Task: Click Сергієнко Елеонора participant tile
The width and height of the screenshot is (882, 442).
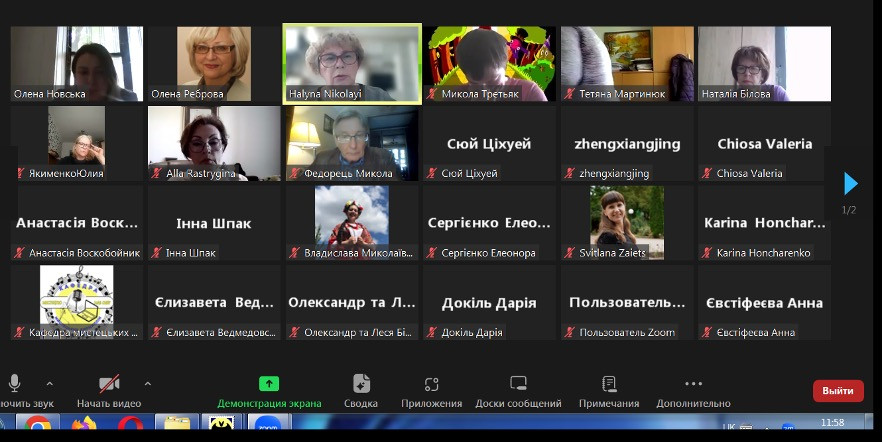Action: click(489, 223)
